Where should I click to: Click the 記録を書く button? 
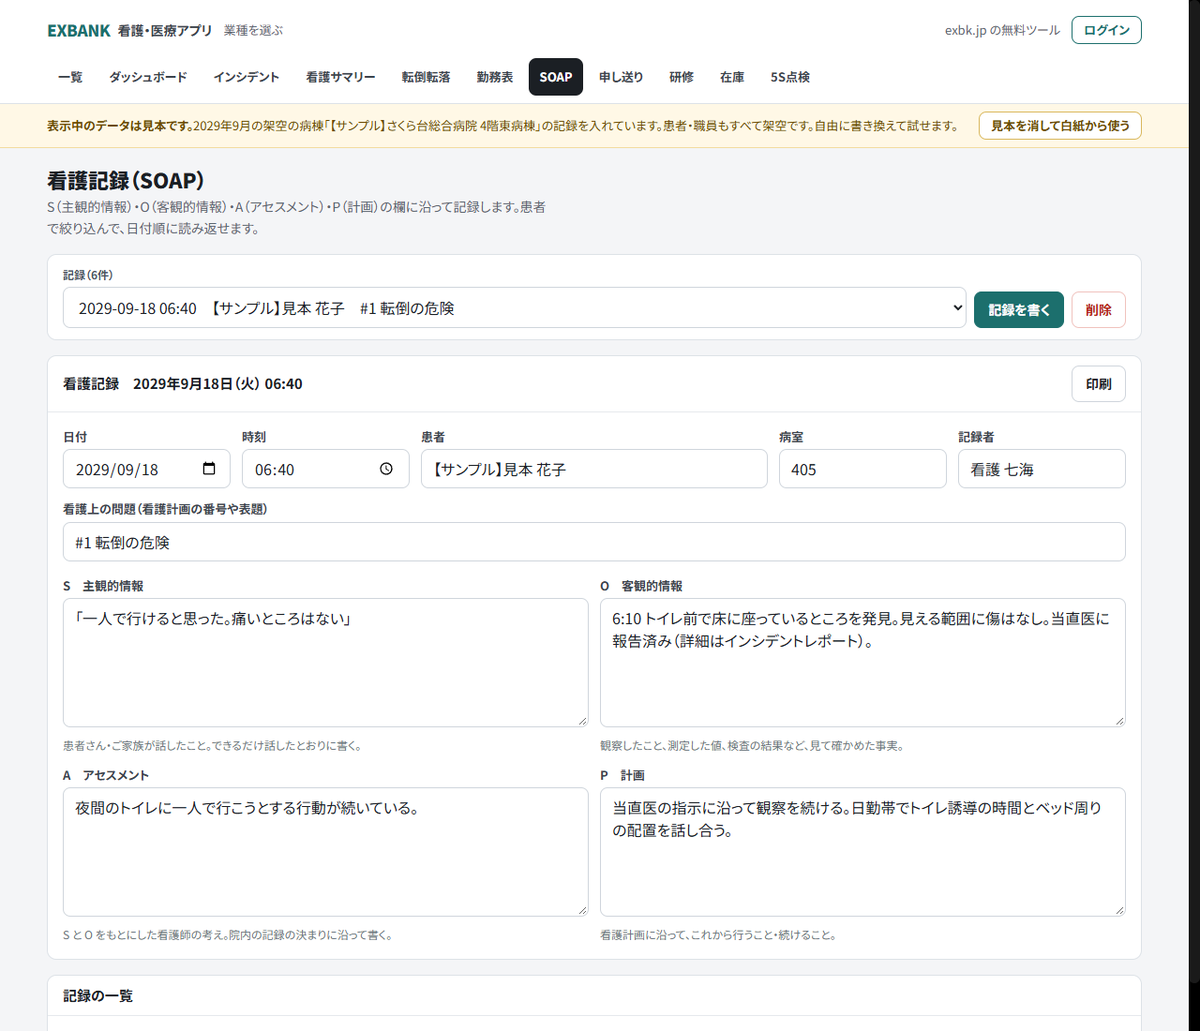(x=1019, y=310)
